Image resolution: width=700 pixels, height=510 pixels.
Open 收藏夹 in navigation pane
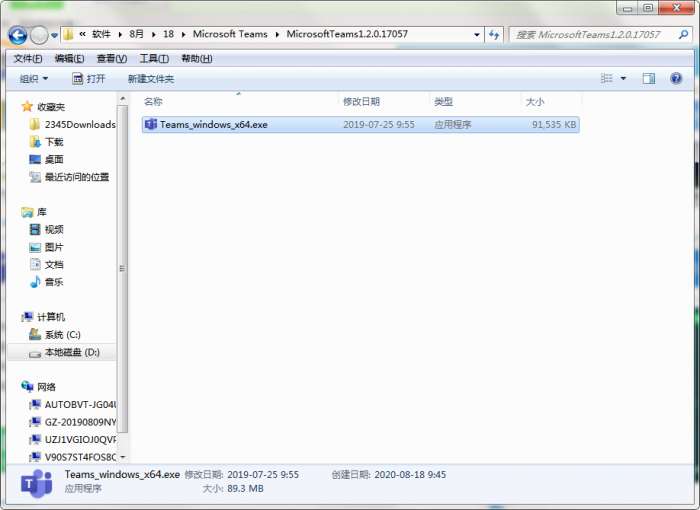(51, 107)
